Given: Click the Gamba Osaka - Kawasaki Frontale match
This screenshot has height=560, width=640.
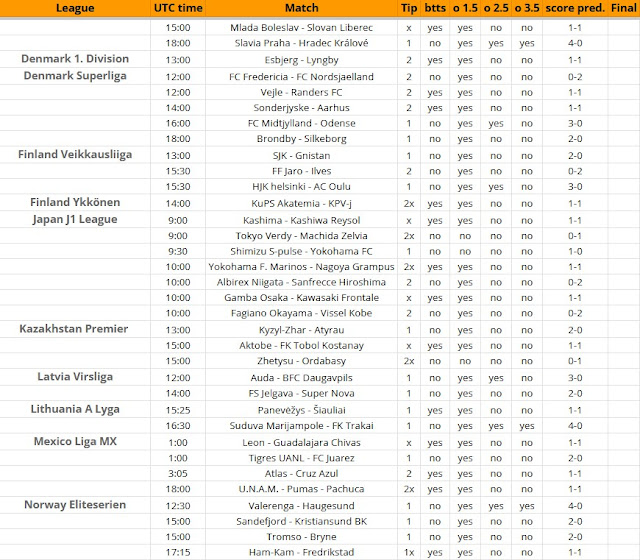Looking at the screenshot, I should pyautogui.click(x=302, y=298).
